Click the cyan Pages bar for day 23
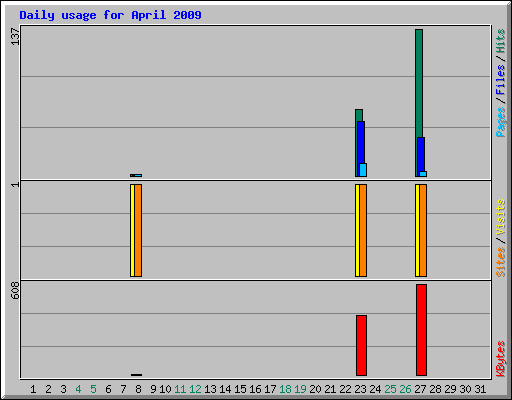512x400 pixels. pyautogui.click(x=363, y=170)
